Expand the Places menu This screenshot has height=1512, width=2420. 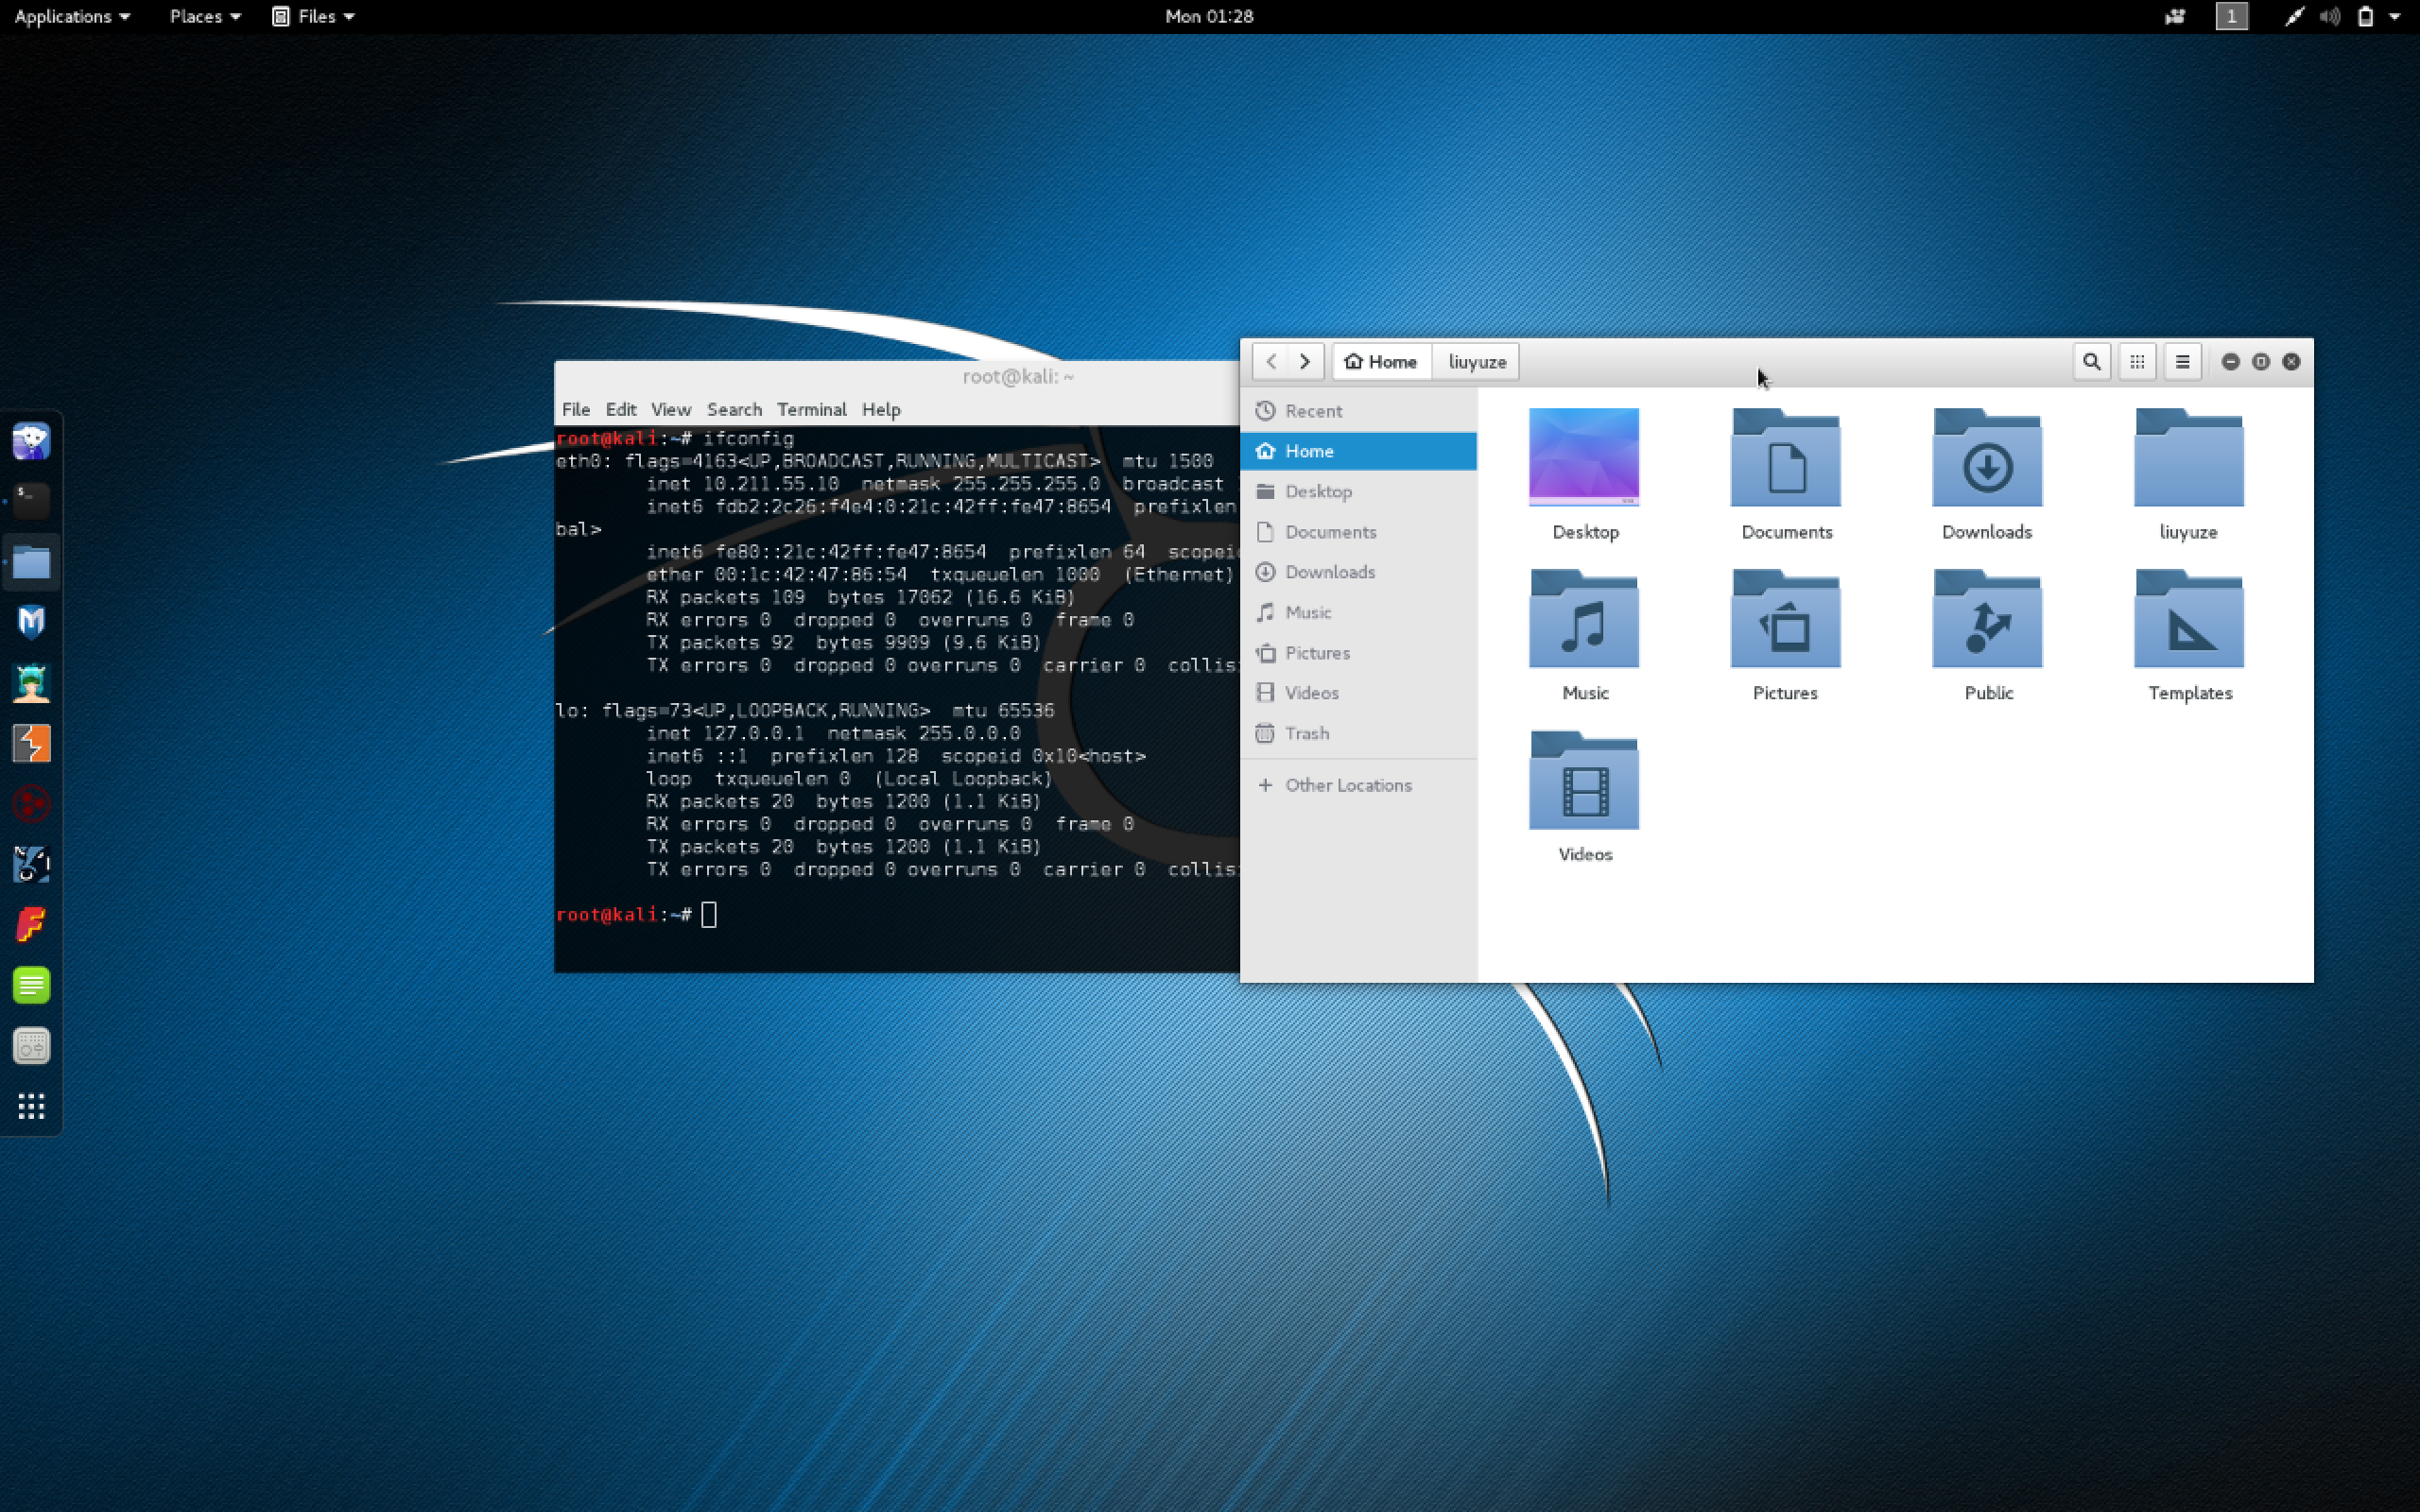point(204,16)
